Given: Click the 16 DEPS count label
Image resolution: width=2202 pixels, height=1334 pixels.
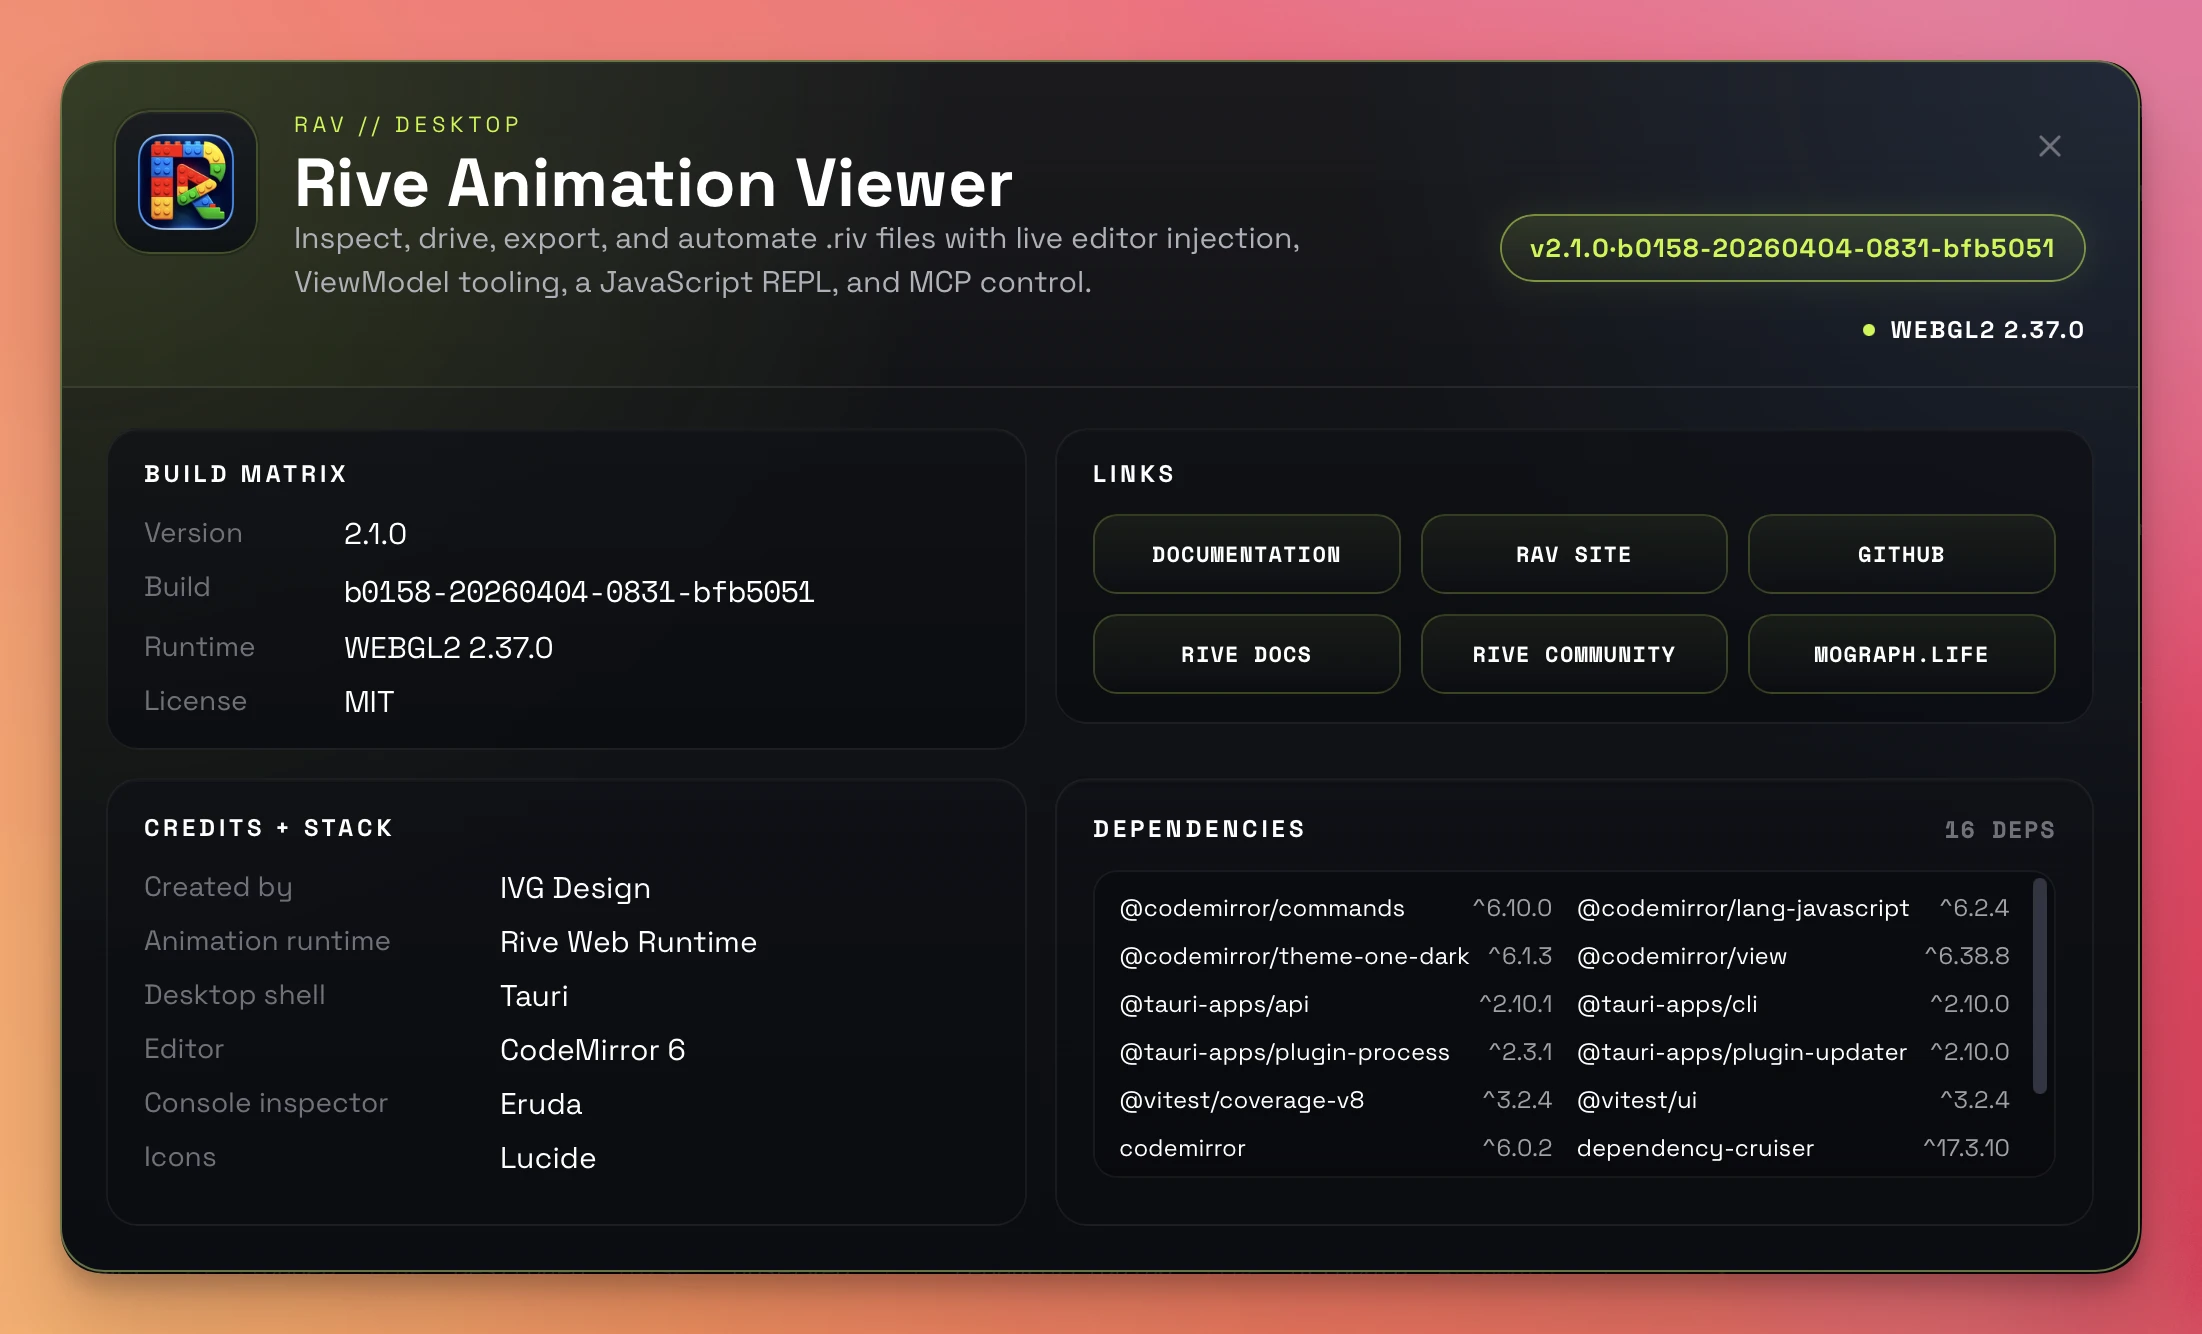Looking at the screenshot, I should (x=1999, y=830).
